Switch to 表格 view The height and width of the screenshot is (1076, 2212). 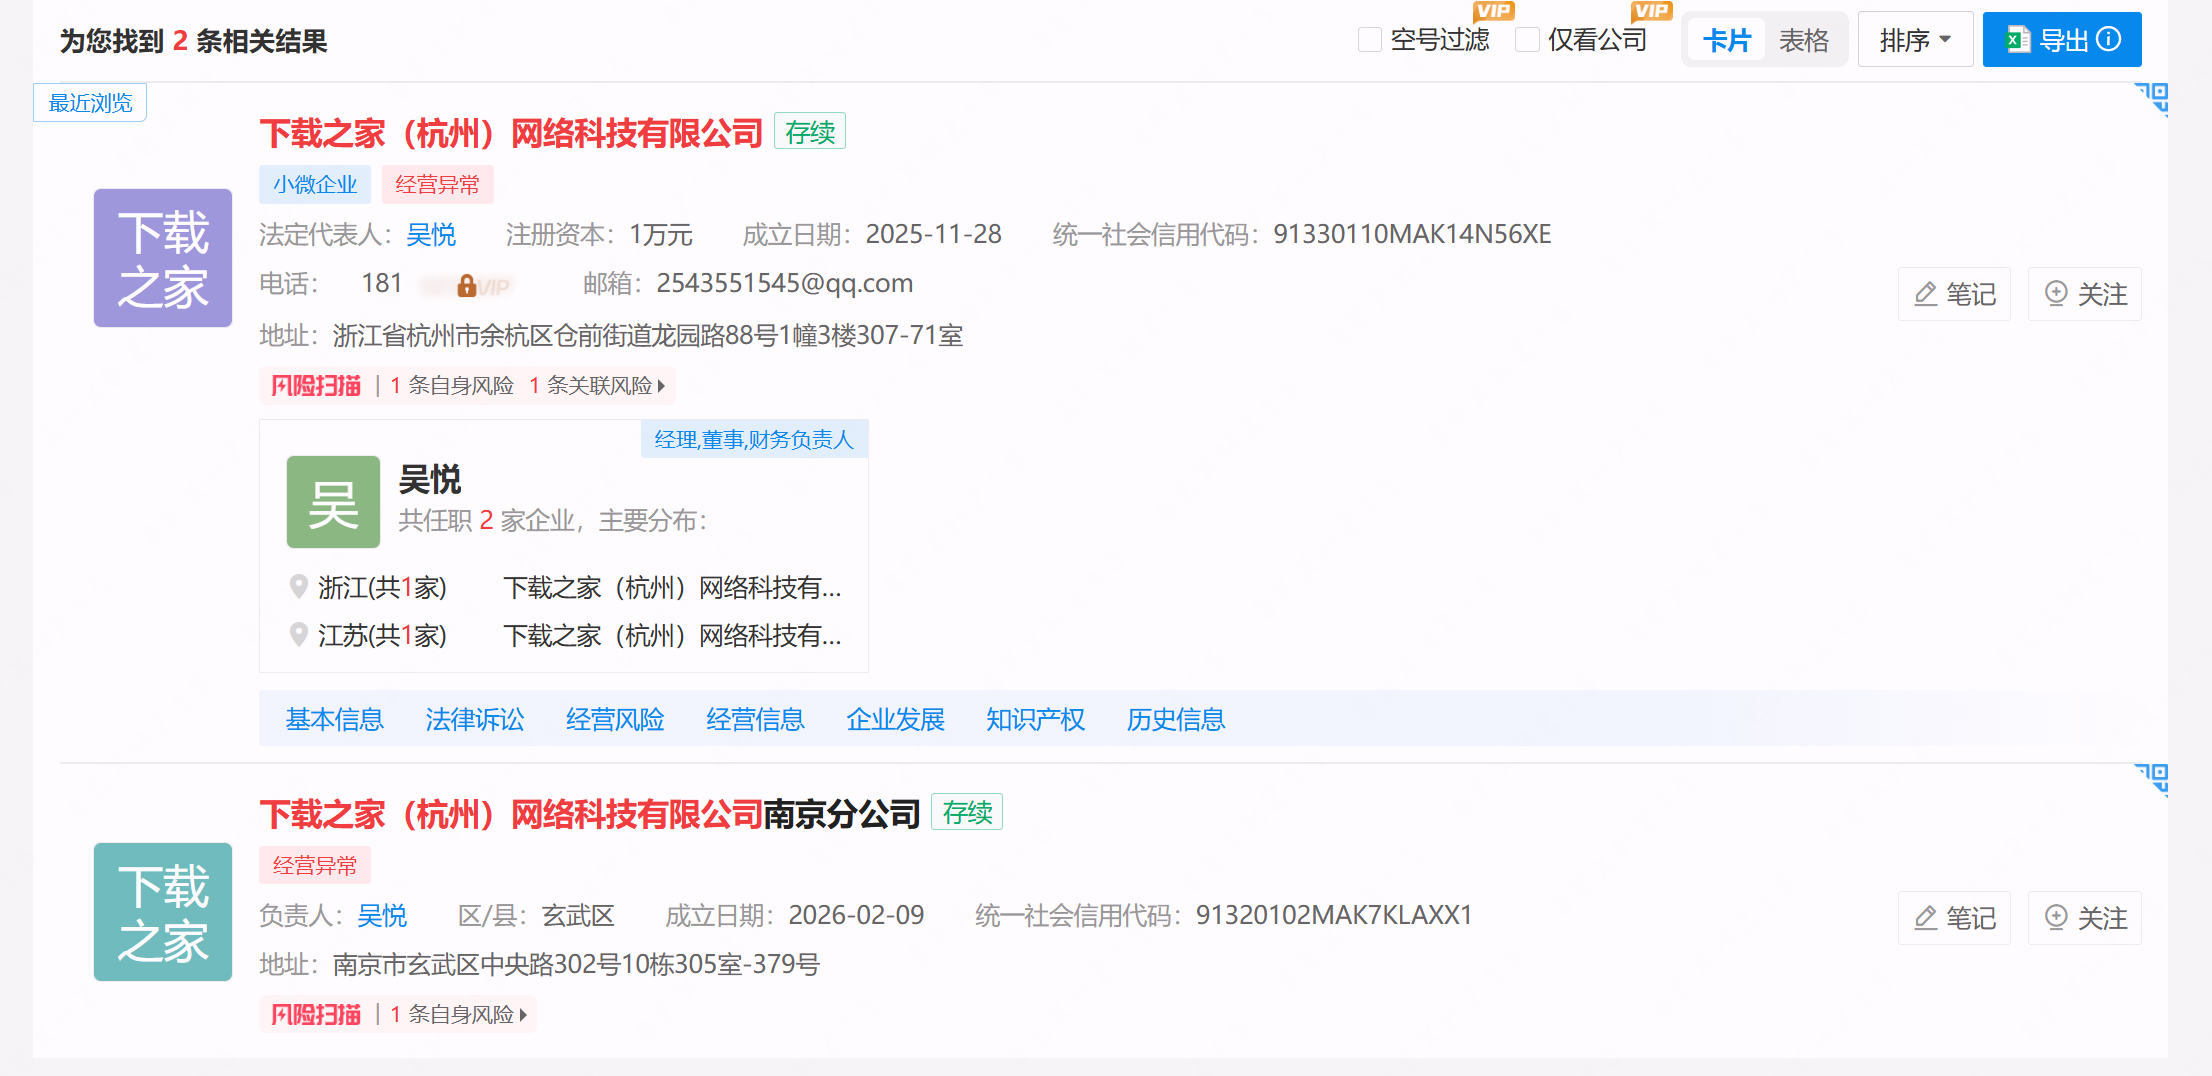pyautogui.click(x=1803, y=40)
